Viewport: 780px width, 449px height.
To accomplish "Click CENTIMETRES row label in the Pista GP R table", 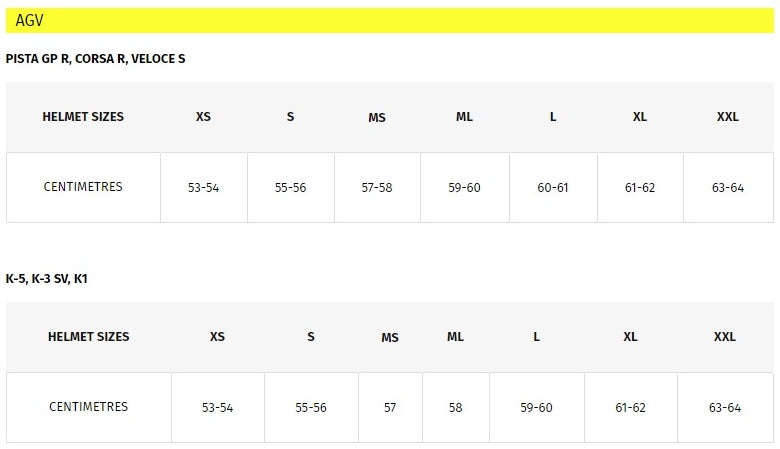I will (83, 187).
